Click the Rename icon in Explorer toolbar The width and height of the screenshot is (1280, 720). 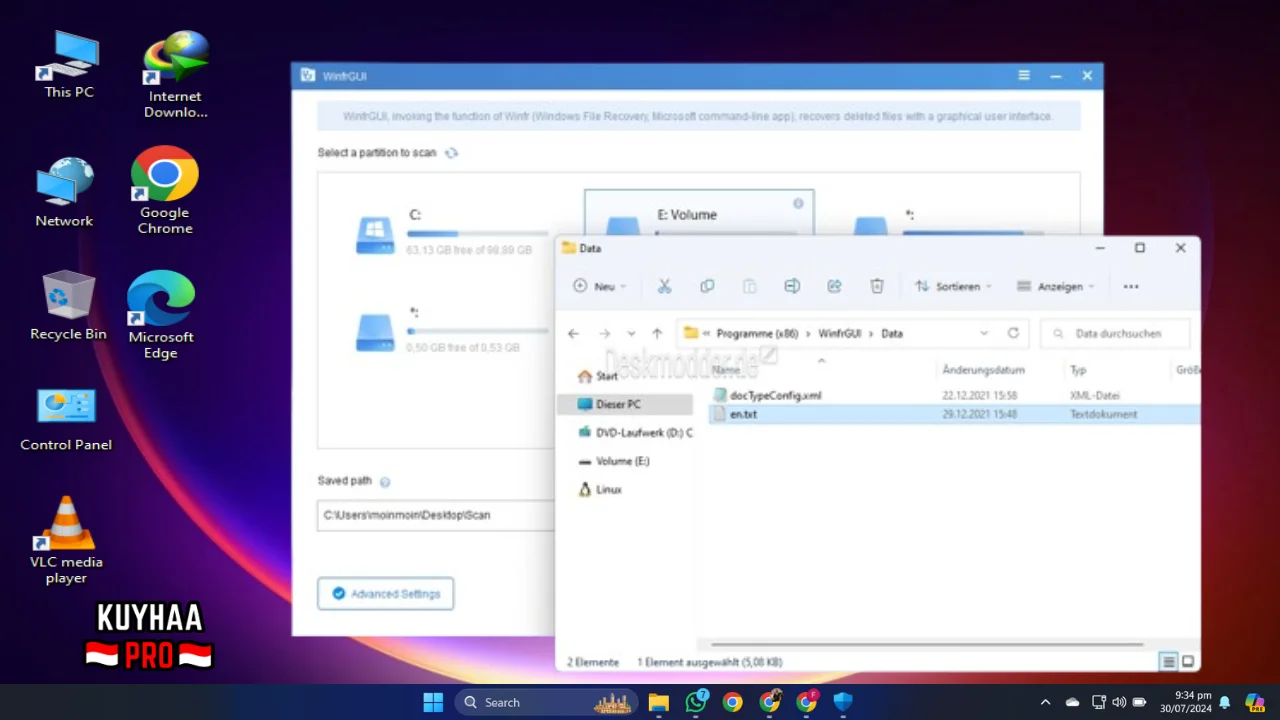[792, 286]
